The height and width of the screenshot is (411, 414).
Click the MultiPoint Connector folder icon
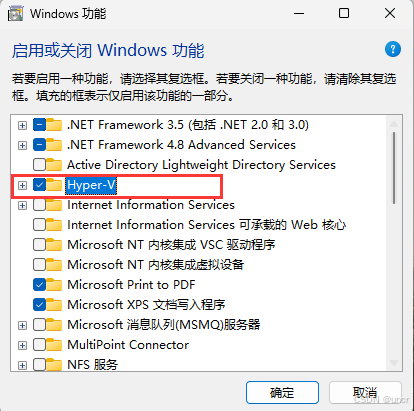54,345
